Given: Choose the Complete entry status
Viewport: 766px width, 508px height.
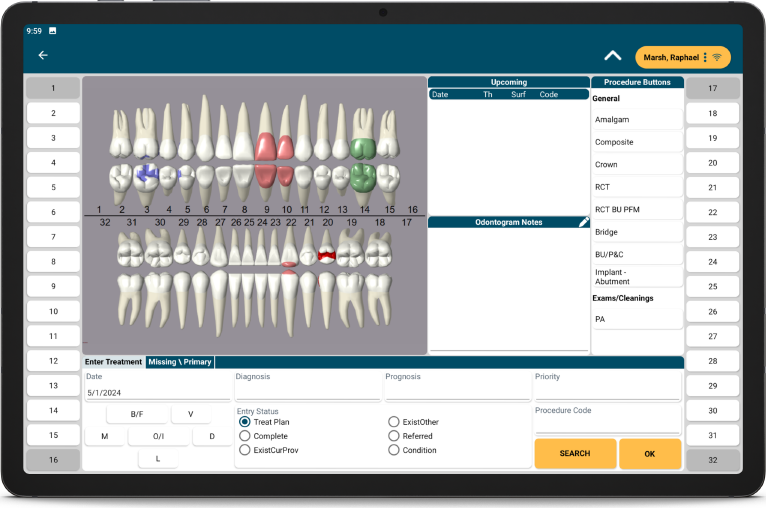Looking at the screenshot, I should coord(245,436).
